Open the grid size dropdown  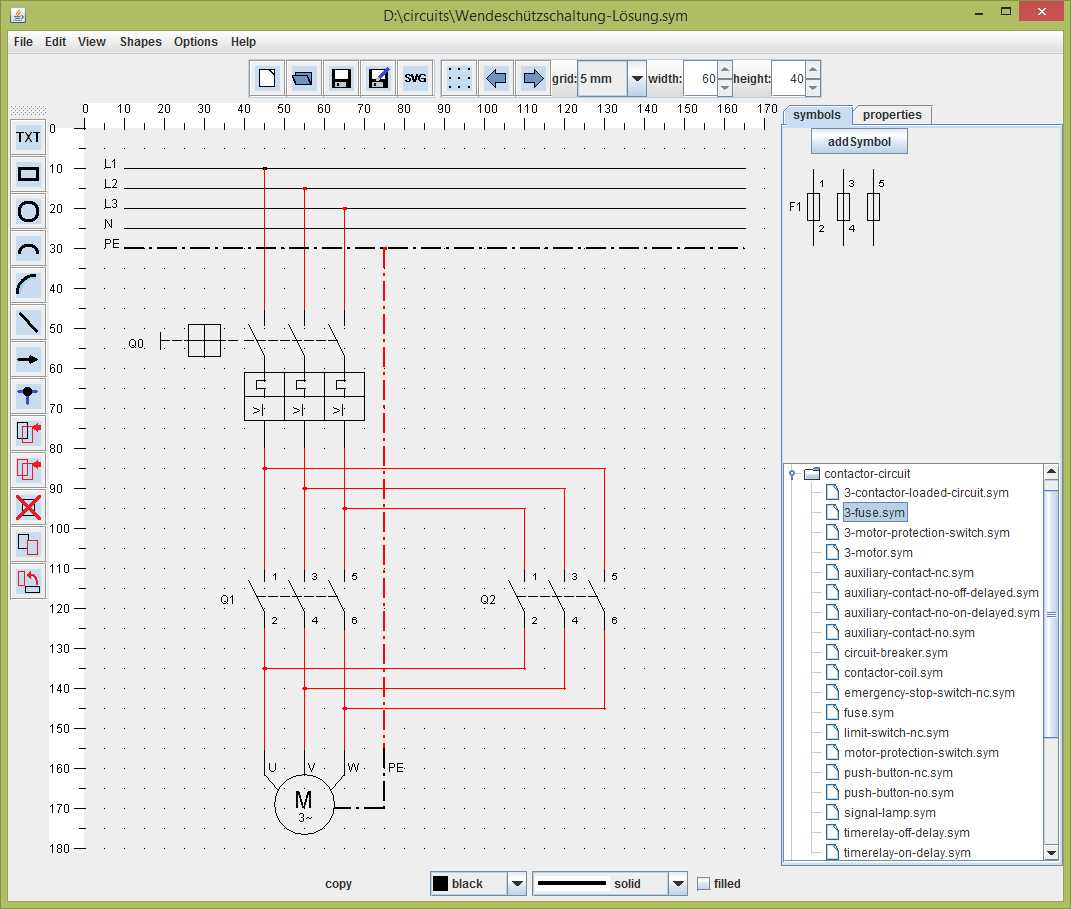pyautogui.click(x=637, y=78)
